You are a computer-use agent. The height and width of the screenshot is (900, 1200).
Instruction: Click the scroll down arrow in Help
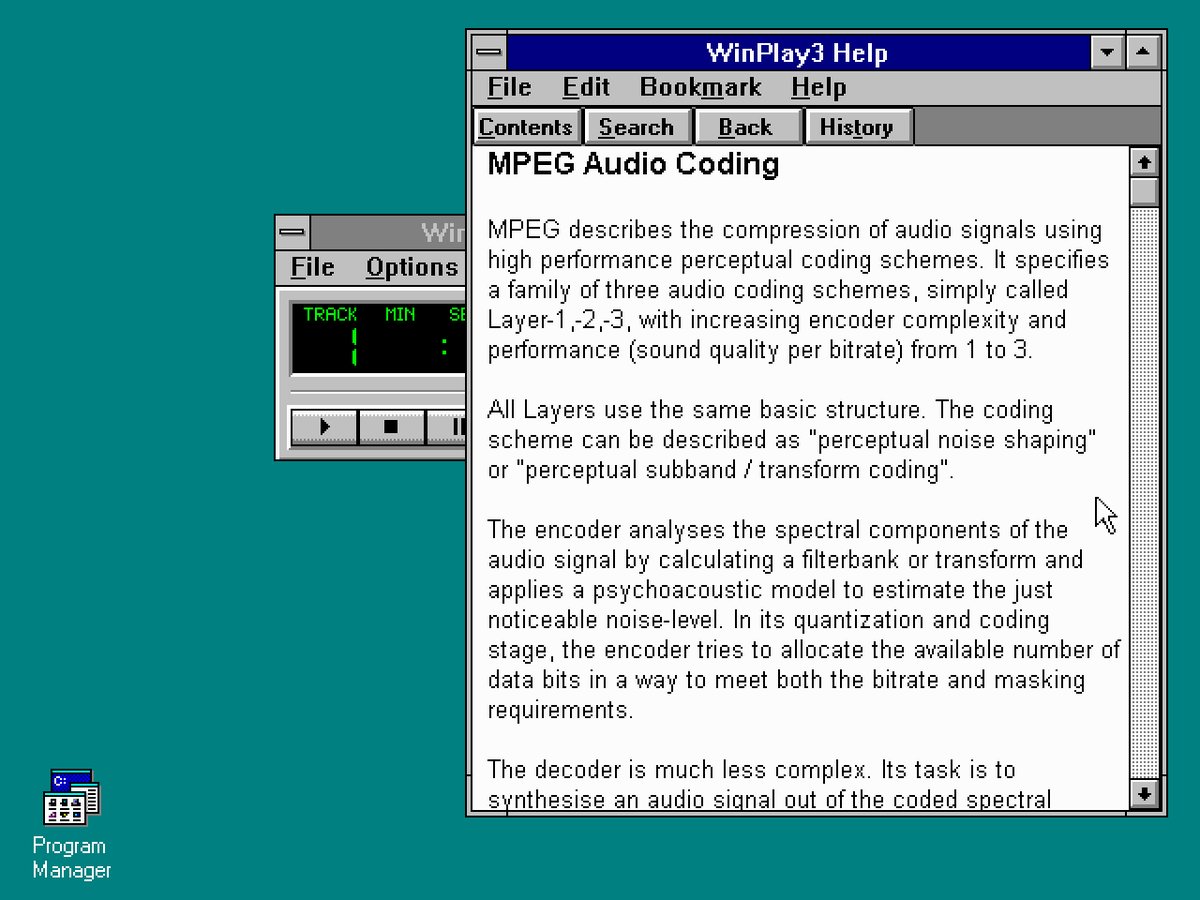pyautogui.click(x=1144, y=794)
